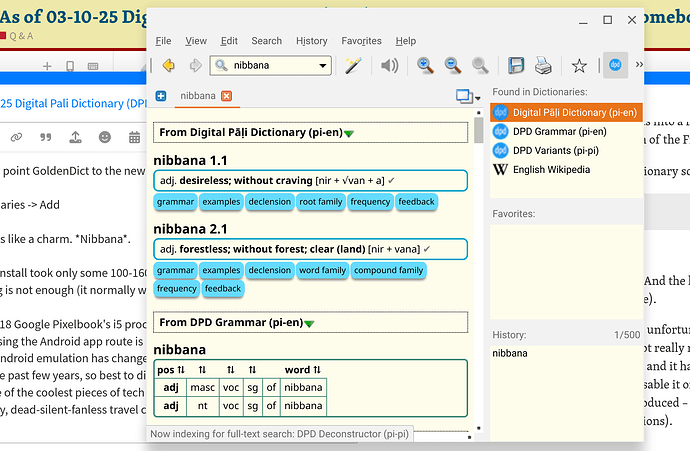Open the Search menu

[x=267, y=41]
